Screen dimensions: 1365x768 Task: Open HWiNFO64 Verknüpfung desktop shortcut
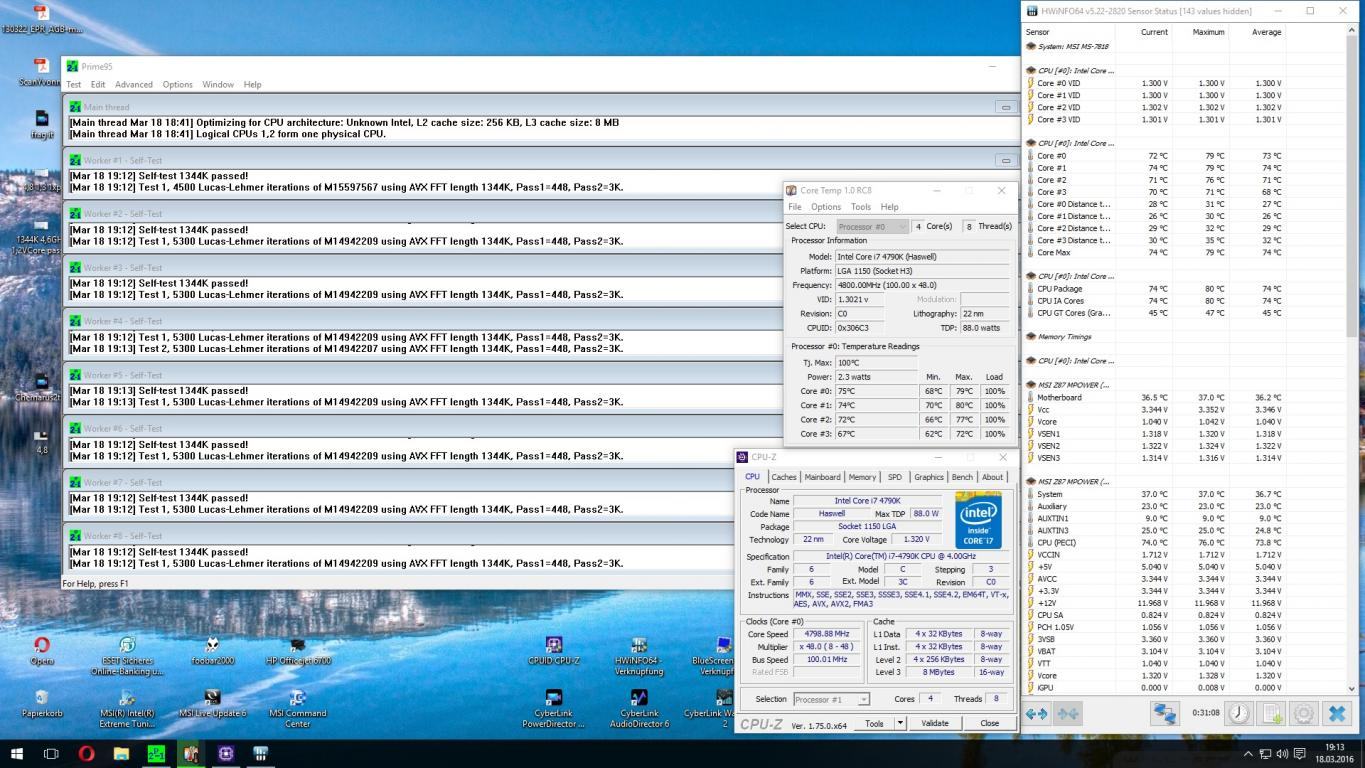(x=639, y=656)
